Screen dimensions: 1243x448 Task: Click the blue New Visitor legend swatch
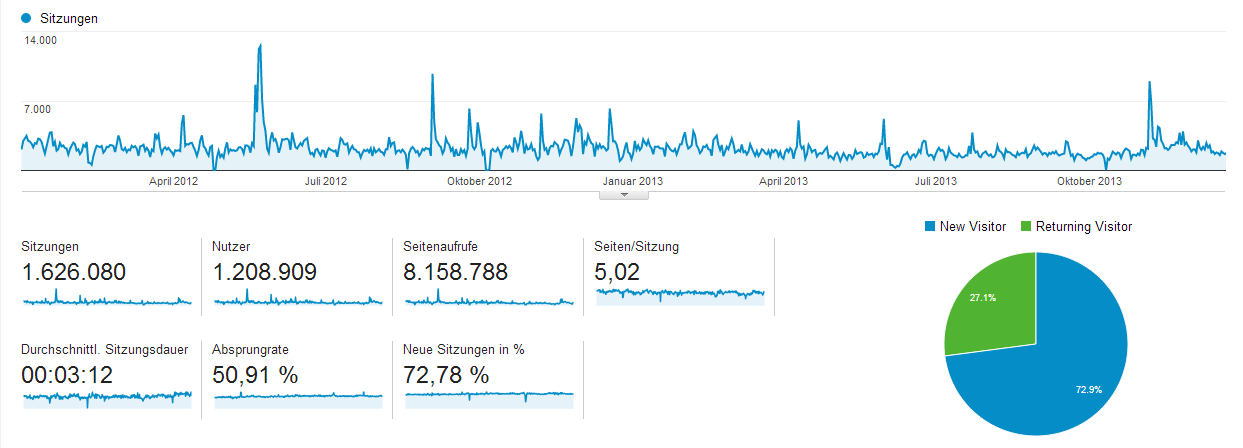click(x=929, y=227)
